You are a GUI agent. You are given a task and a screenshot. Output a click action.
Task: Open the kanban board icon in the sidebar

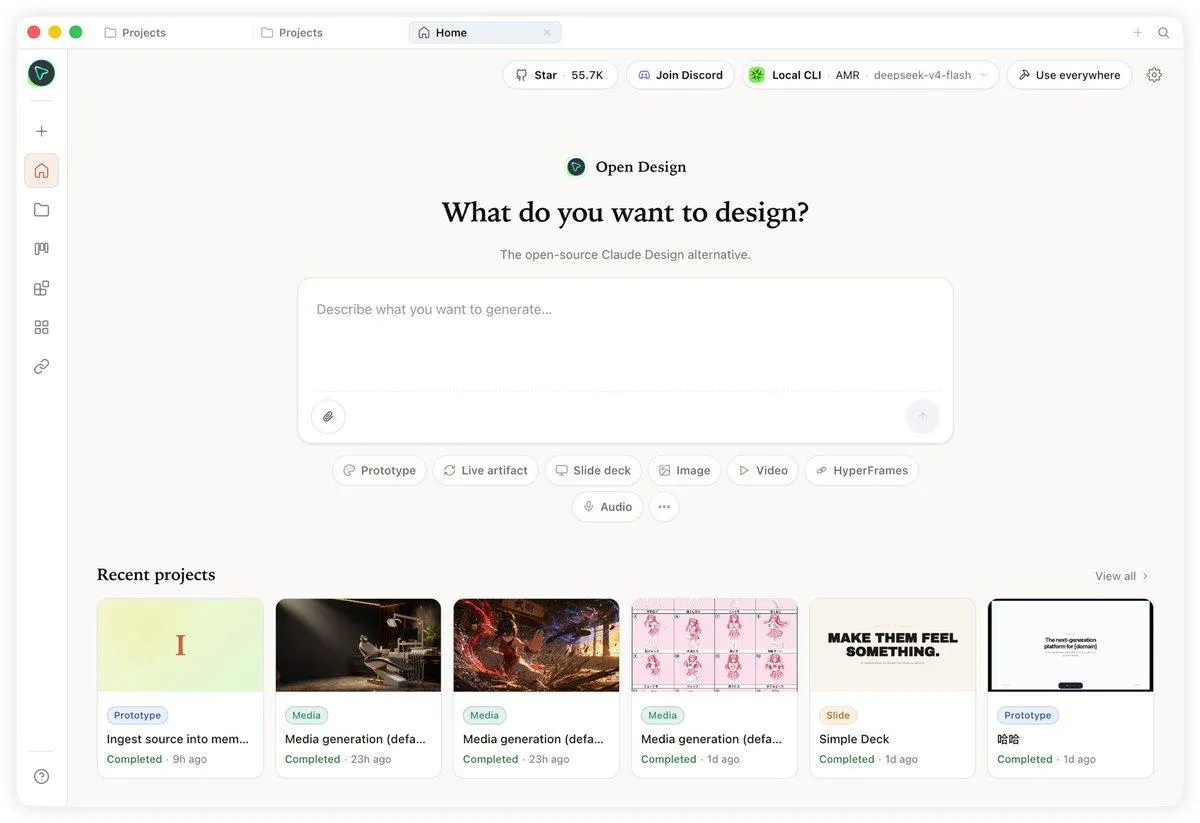tap(41, 249)
